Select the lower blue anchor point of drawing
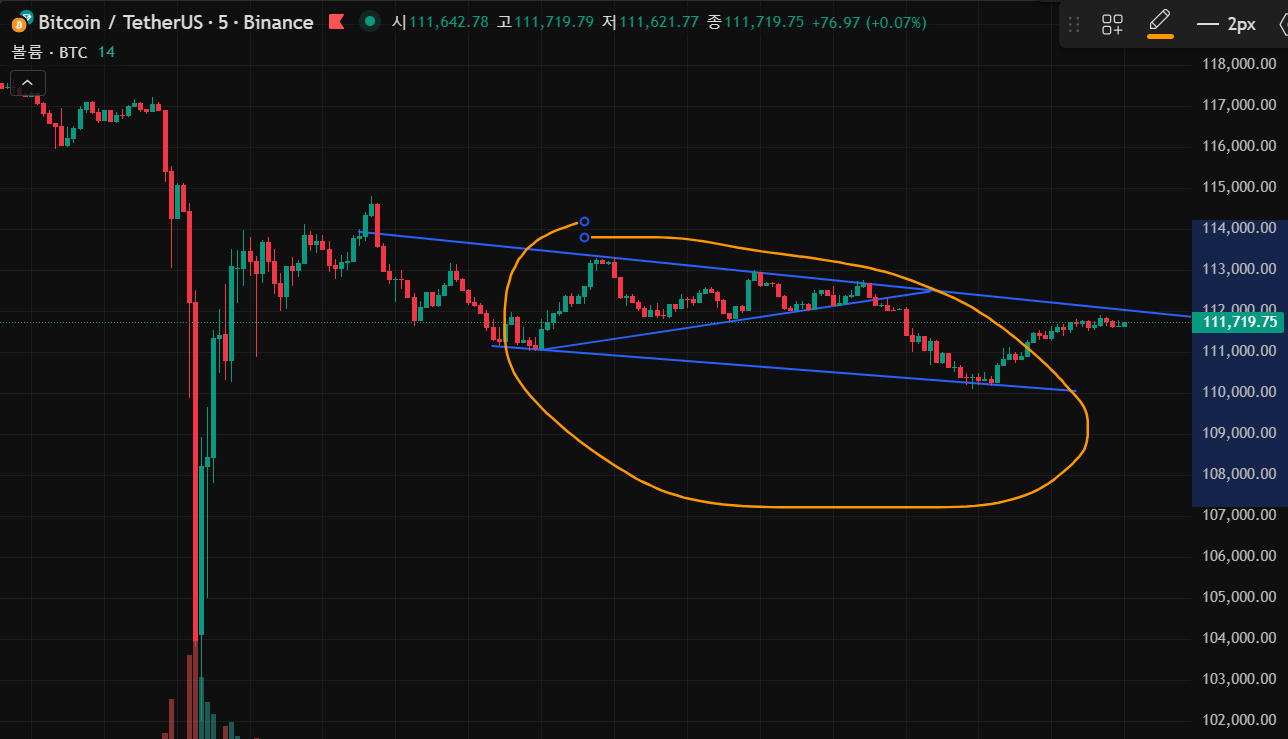Viewport: 1288px width, 739px height. (x=585, y=237)
